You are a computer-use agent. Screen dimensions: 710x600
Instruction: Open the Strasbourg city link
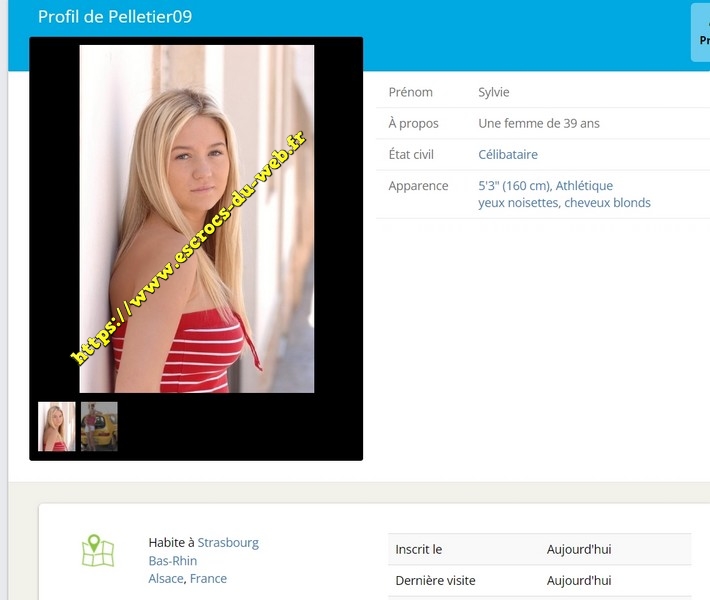(x=228, y=543)
